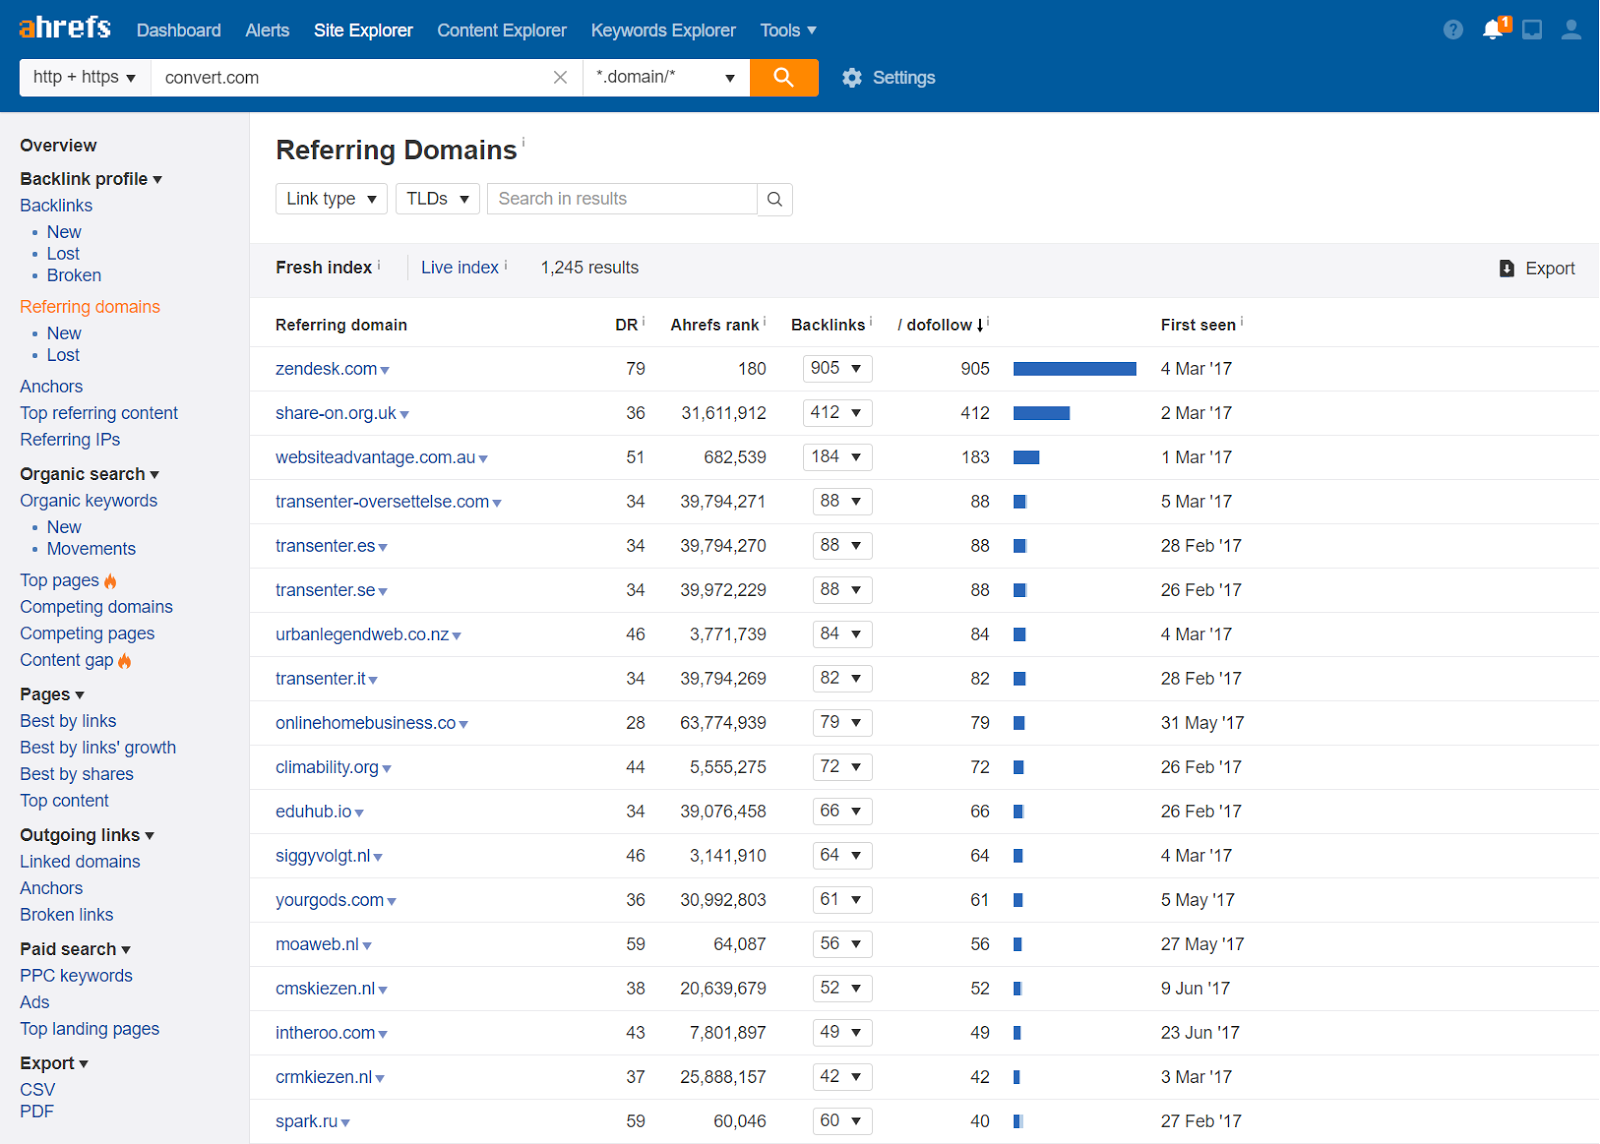The height and width of the screenshot is (1144, 1600).
Task: Click the Ahrefs logo
Action: tap(65, 27)
